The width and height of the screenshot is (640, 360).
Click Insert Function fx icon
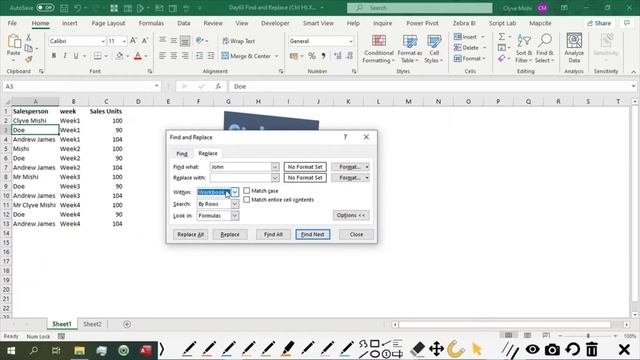click(x=218, y=86)
